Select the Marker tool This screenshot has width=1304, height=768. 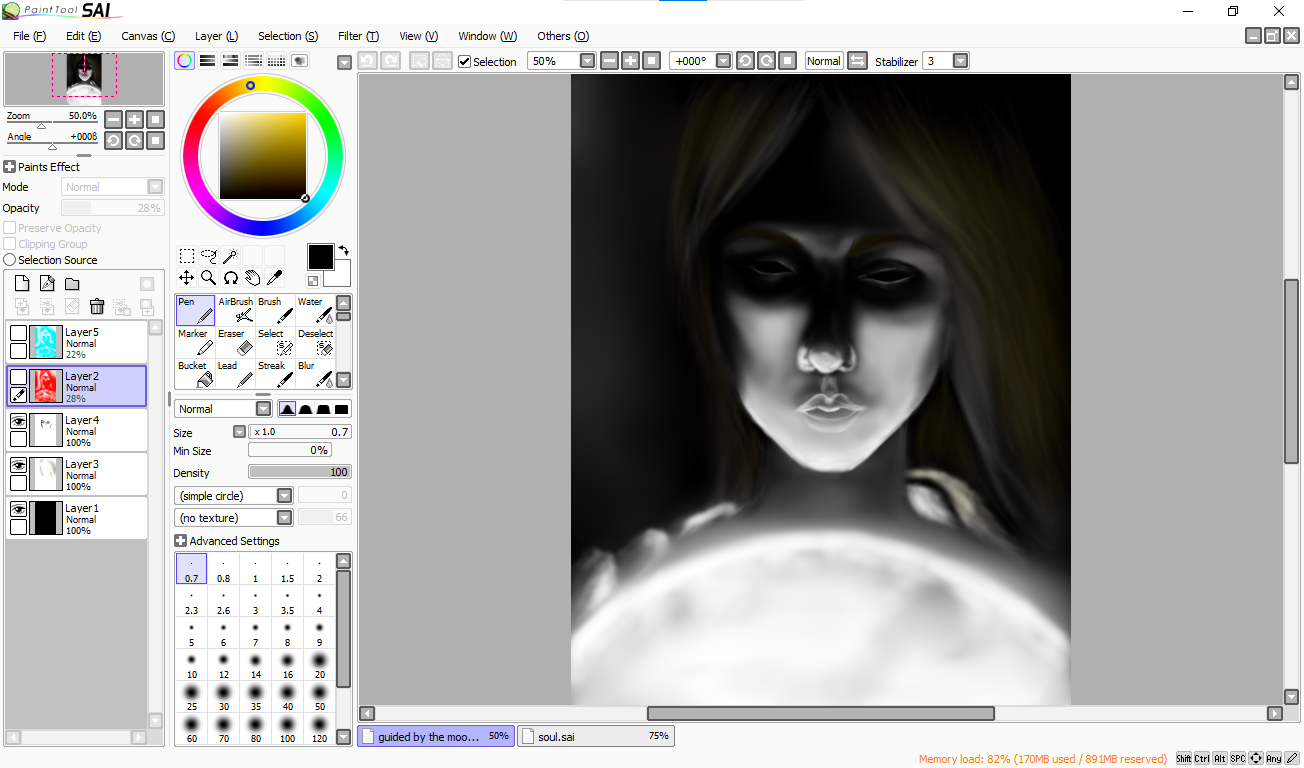pos(195,342)
